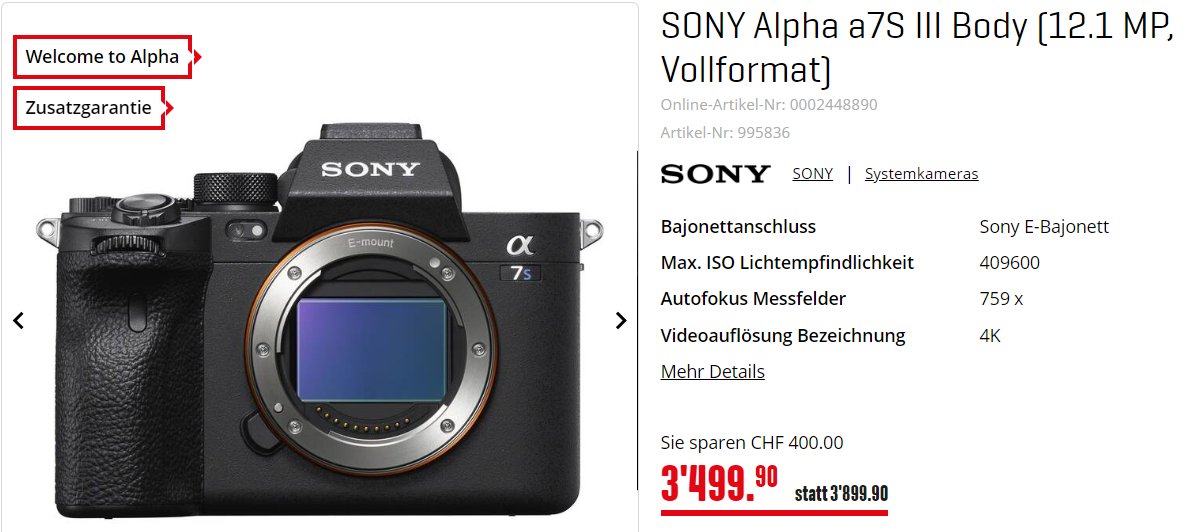Image resolution: width=1196 pixels, height=532 pixels.
Task: Show the previous product image
Action: point(18,321)
